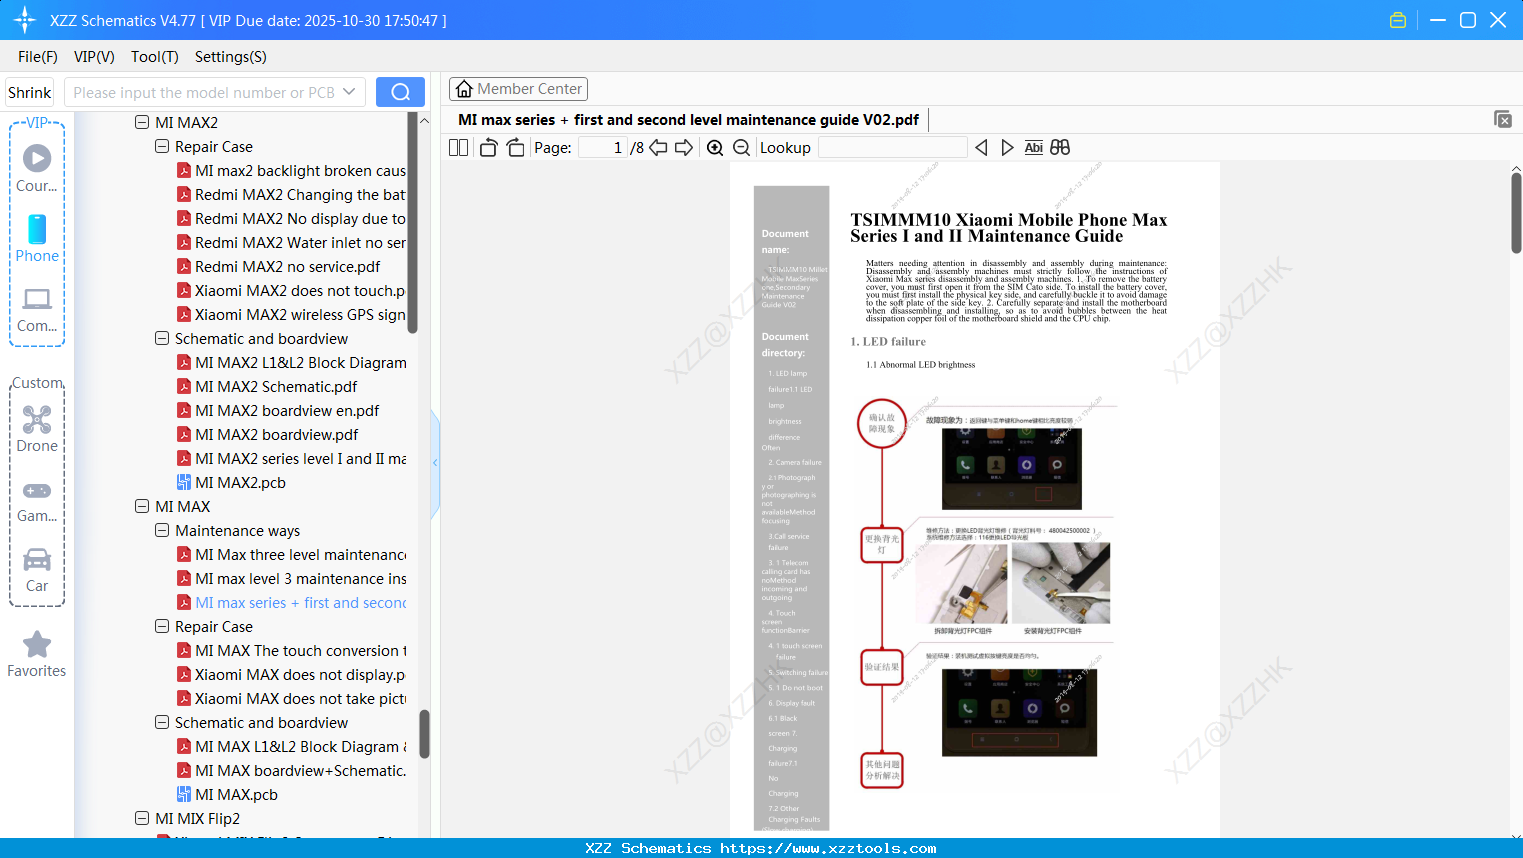
Task: Open MI MAX2 boardview en.pdf
Action: tap(287, 410)
